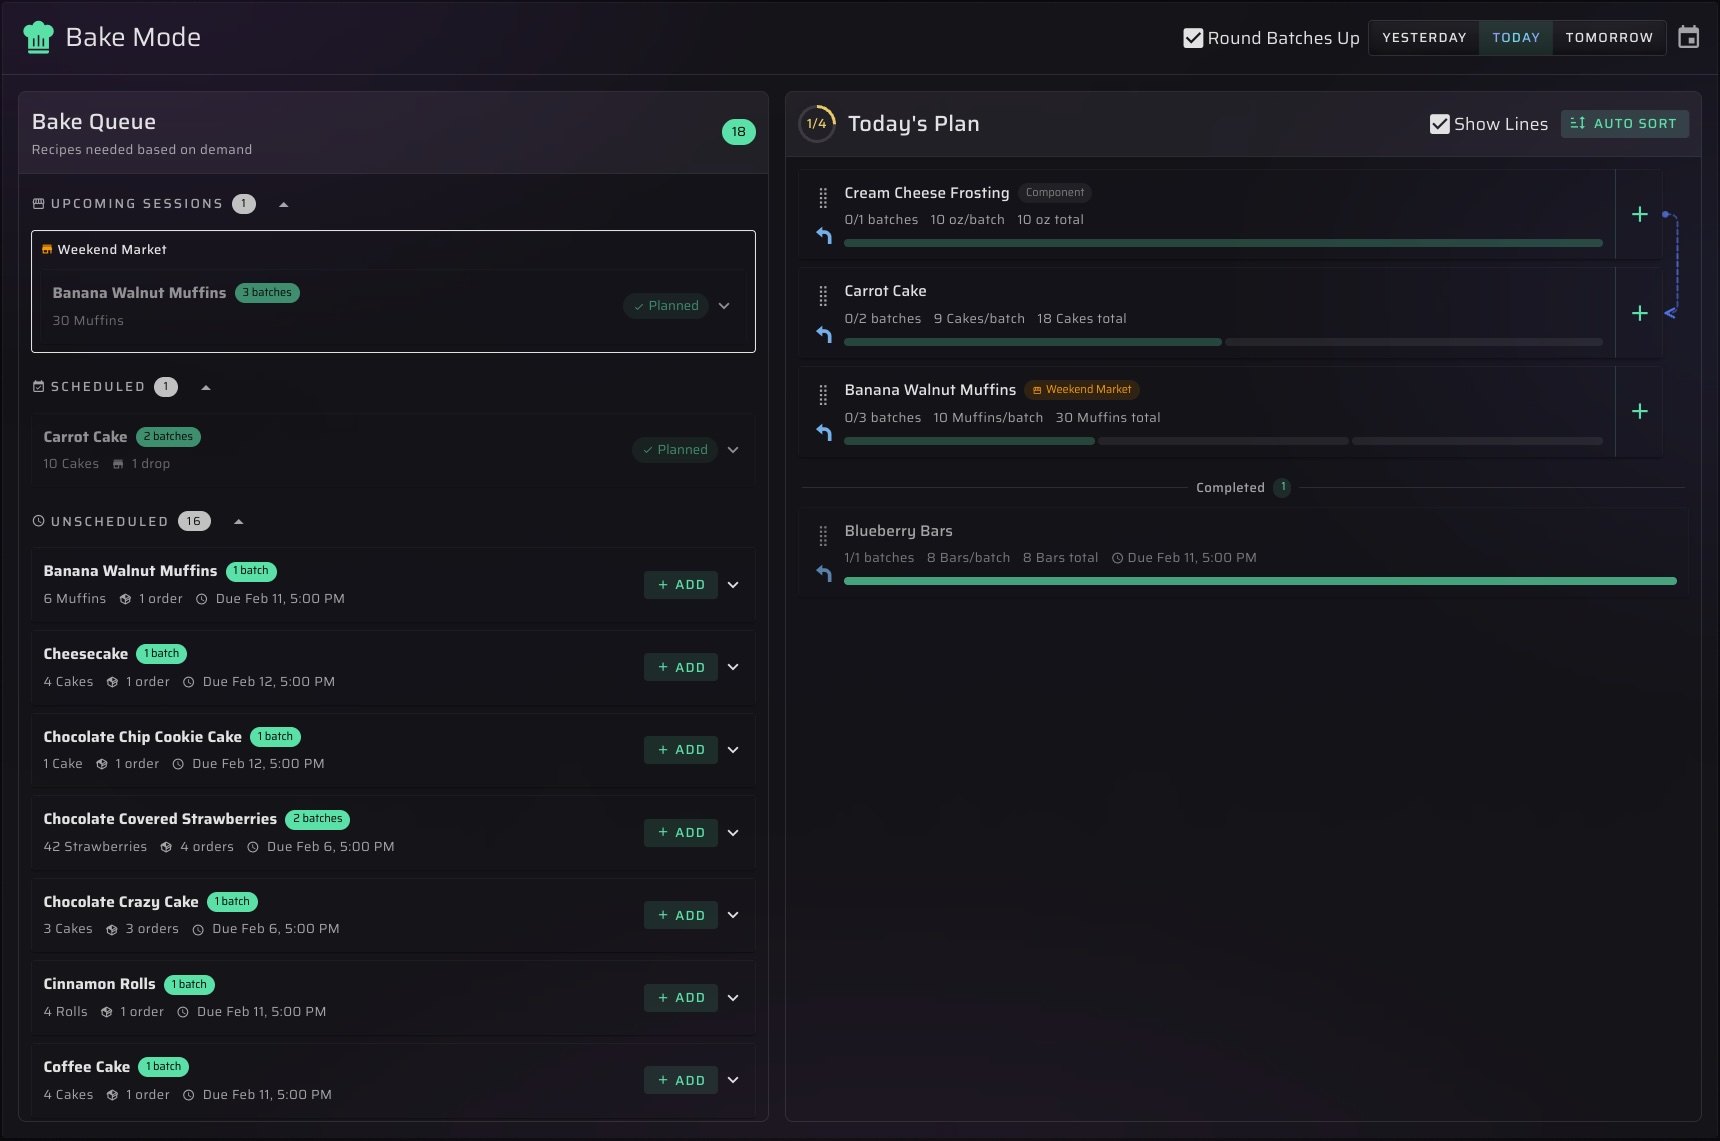Expand the Cheesecake item details

[733, 667]
